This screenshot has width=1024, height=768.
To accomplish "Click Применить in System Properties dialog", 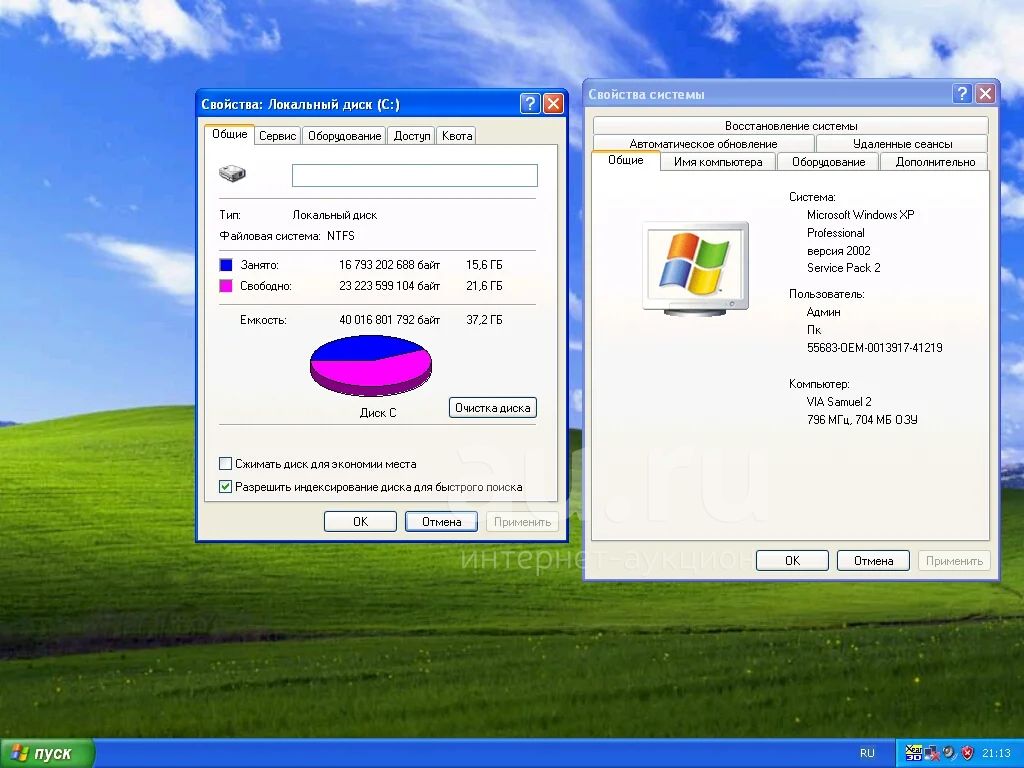I will (954, 560).
